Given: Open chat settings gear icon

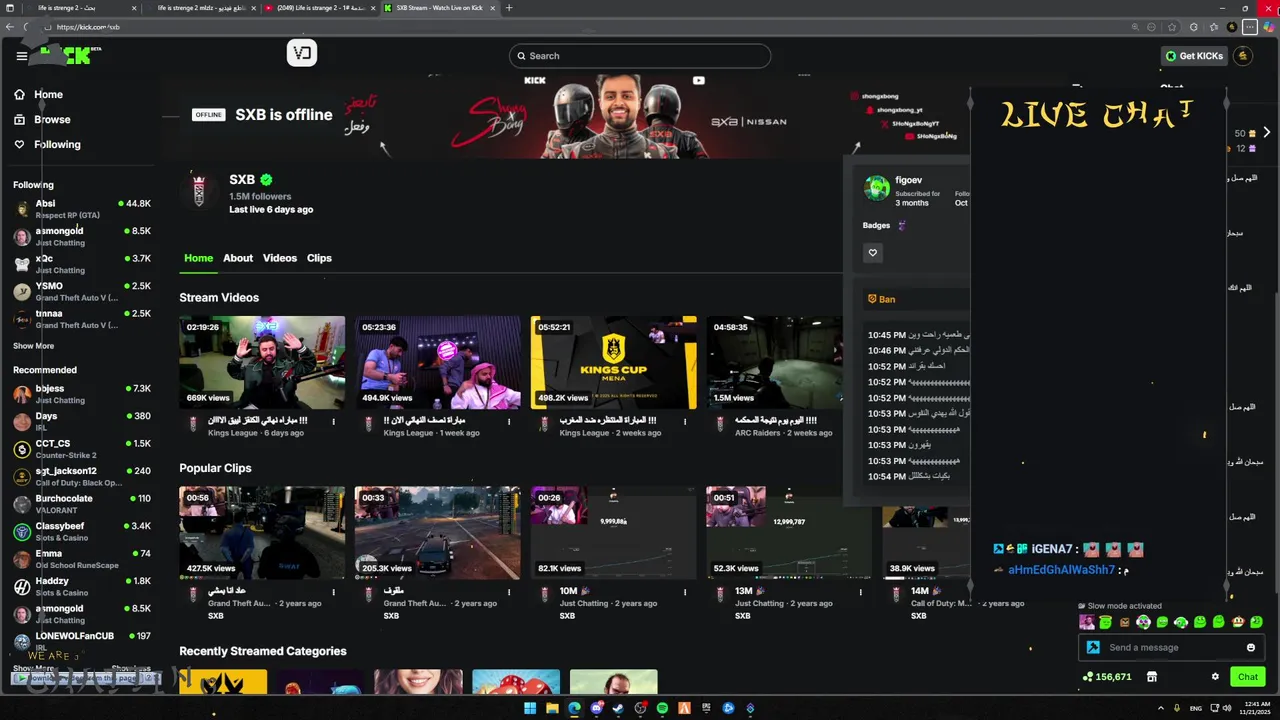Looking at the screenshot, I should [1215, 677].
